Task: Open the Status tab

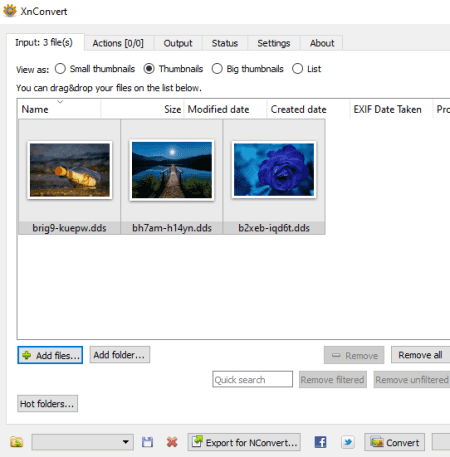Action: click(225, 43)
